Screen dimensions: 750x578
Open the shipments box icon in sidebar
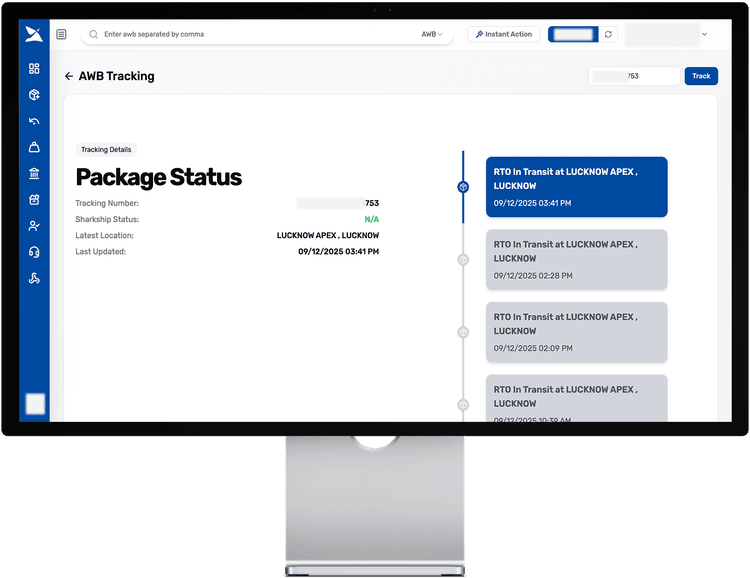(34, 95)
